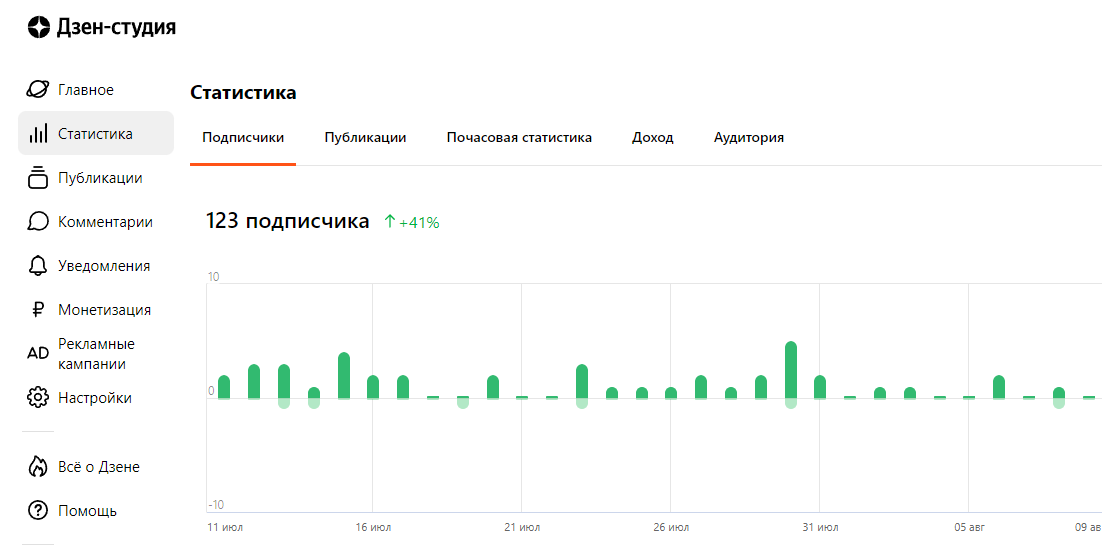The image size is (1102, 556).
Task: Click the Уведомления bell icon
Action: (38, 266)
